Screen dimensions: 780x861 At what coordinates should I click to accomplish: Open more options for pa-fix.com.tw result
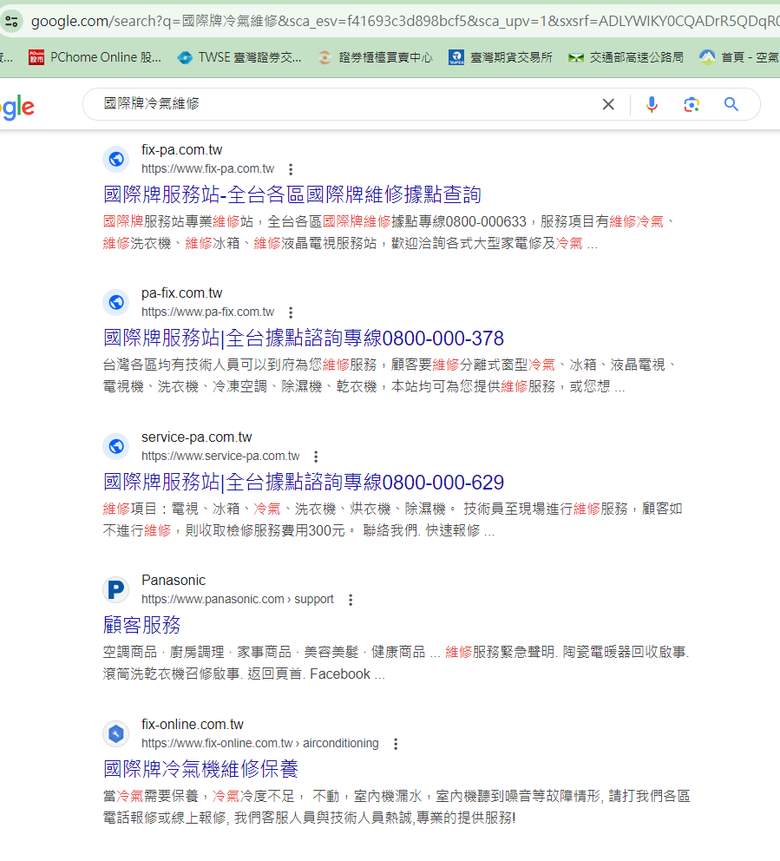[291, 312]
